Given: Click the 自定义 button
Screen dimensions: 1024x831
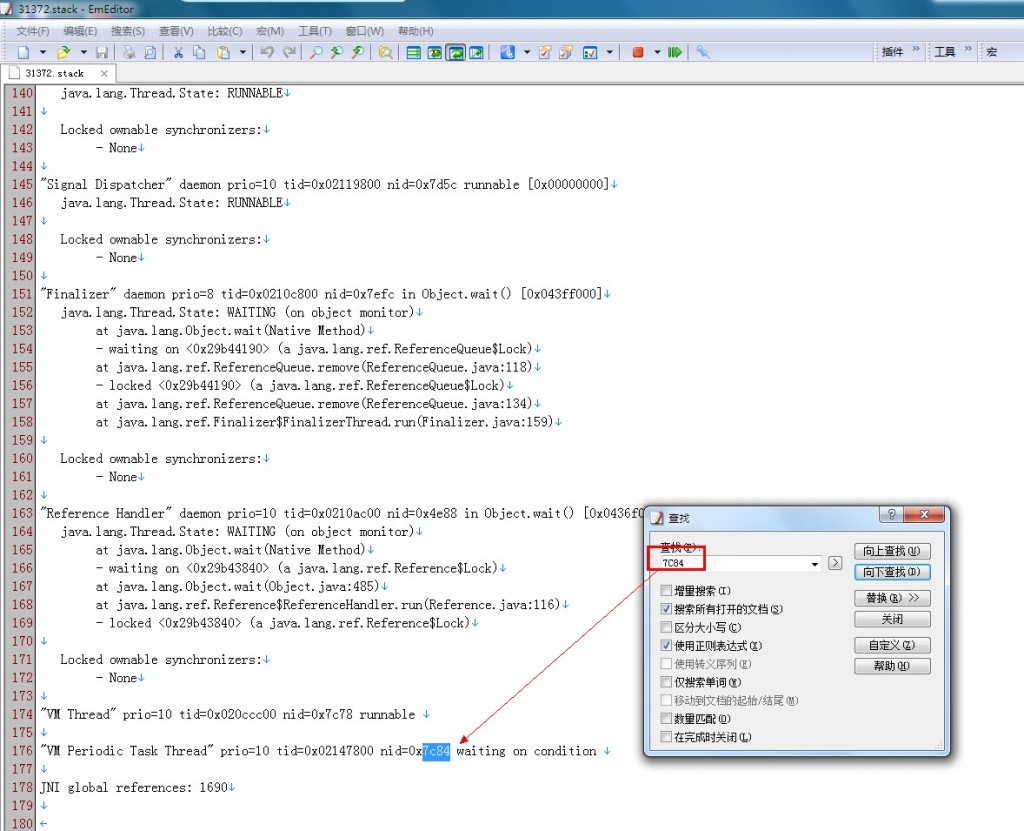Looking at the screenshot, I should pyautogui.click(x=892, y=645).
